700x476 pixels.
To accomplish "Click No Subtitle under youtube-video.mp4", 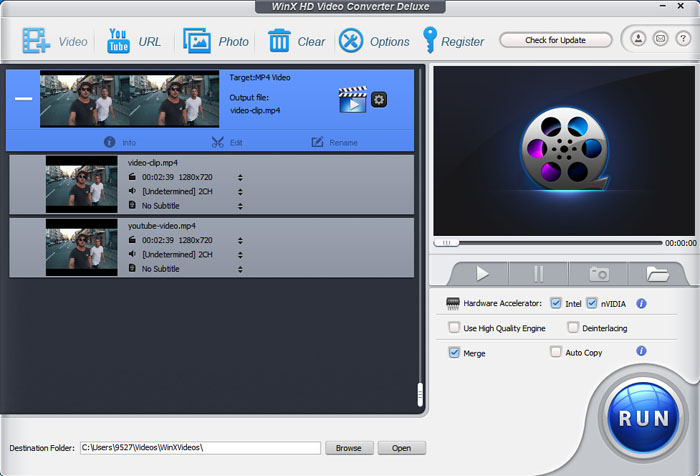I will (161, 269).
